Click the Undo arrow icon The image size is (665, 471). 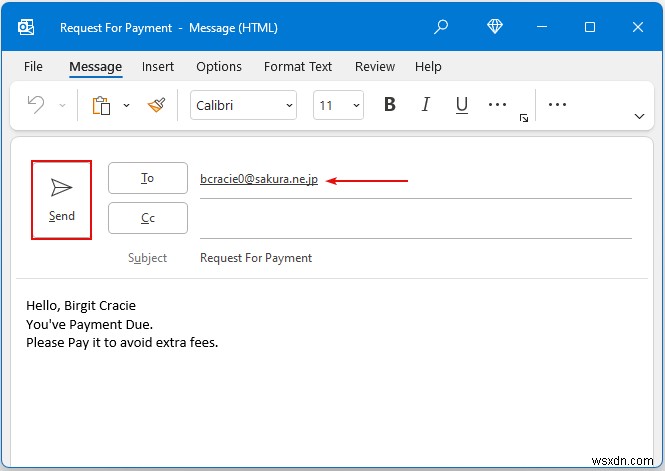[x=36, y=105]
